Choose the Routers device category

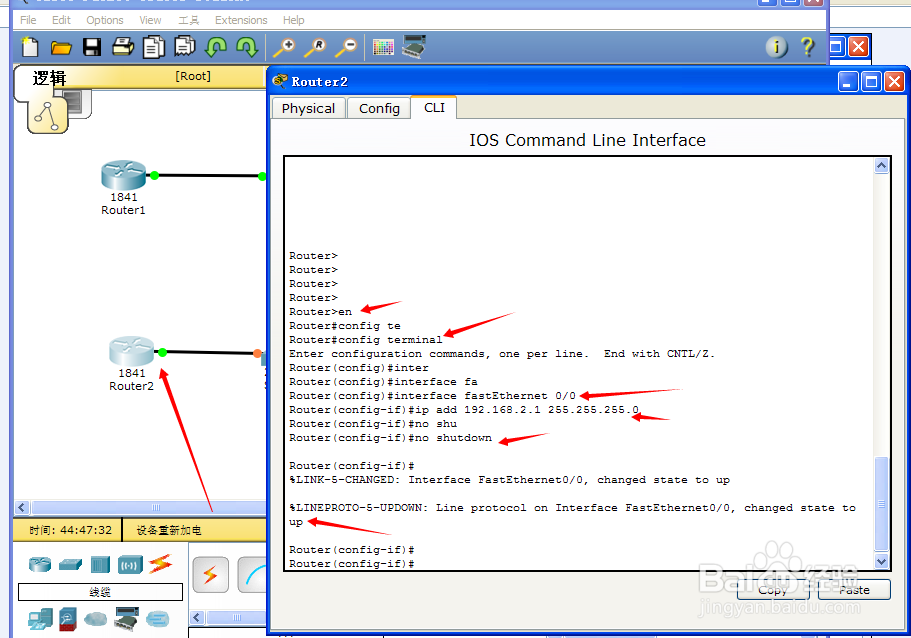pos(40,564)
